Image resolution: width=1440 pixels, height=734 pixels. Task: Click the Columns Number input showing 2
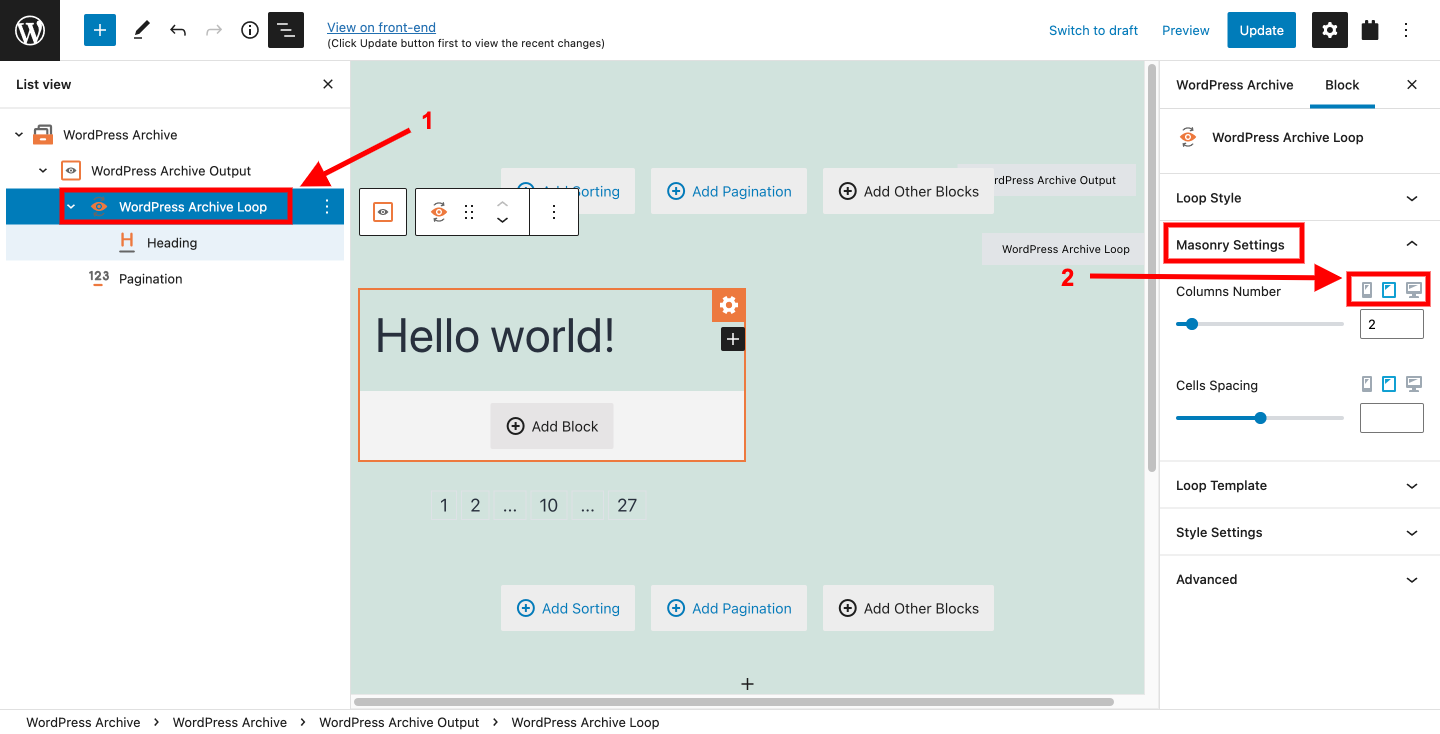pyautogui.click(x=1392, y=324)
